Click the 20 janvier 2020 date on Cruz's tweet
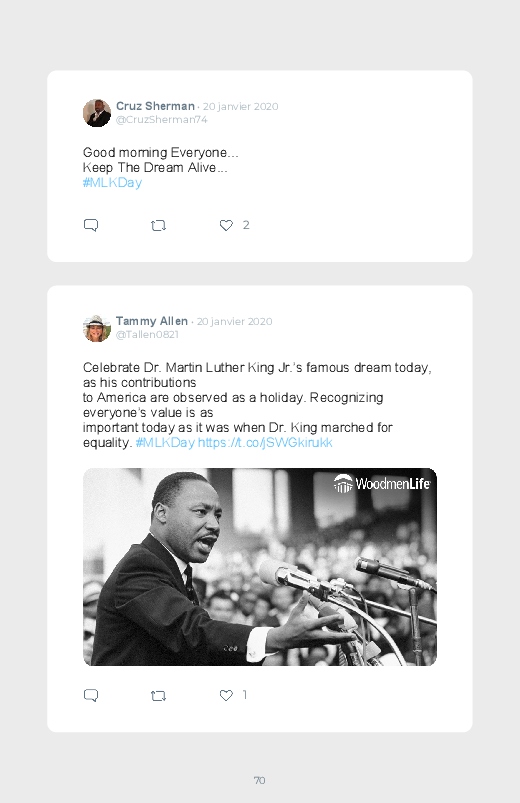The height and width of the screenshot is (803, 520). [240, 107]
